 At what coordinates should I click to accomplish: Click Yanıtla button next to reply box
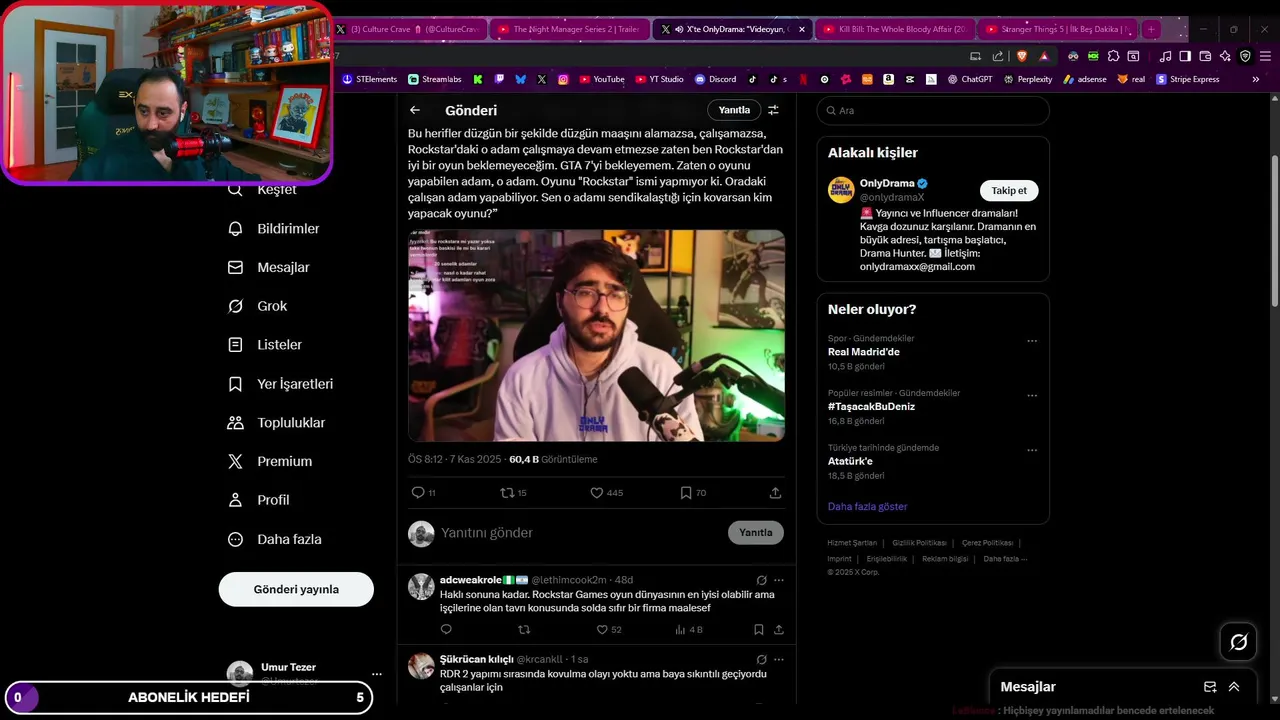coord(755,533)
